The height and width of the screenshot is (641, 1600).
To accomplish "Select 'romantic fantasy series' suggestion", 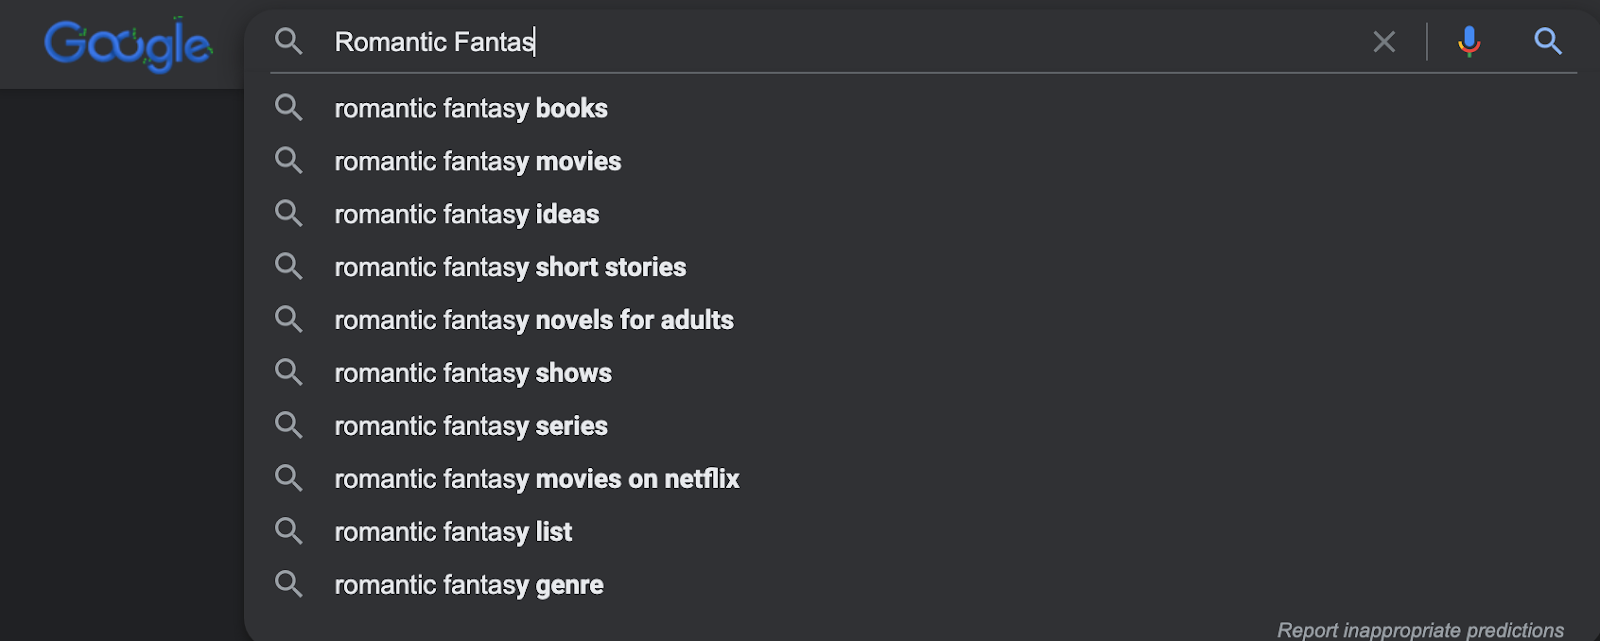I will (471, 426).
